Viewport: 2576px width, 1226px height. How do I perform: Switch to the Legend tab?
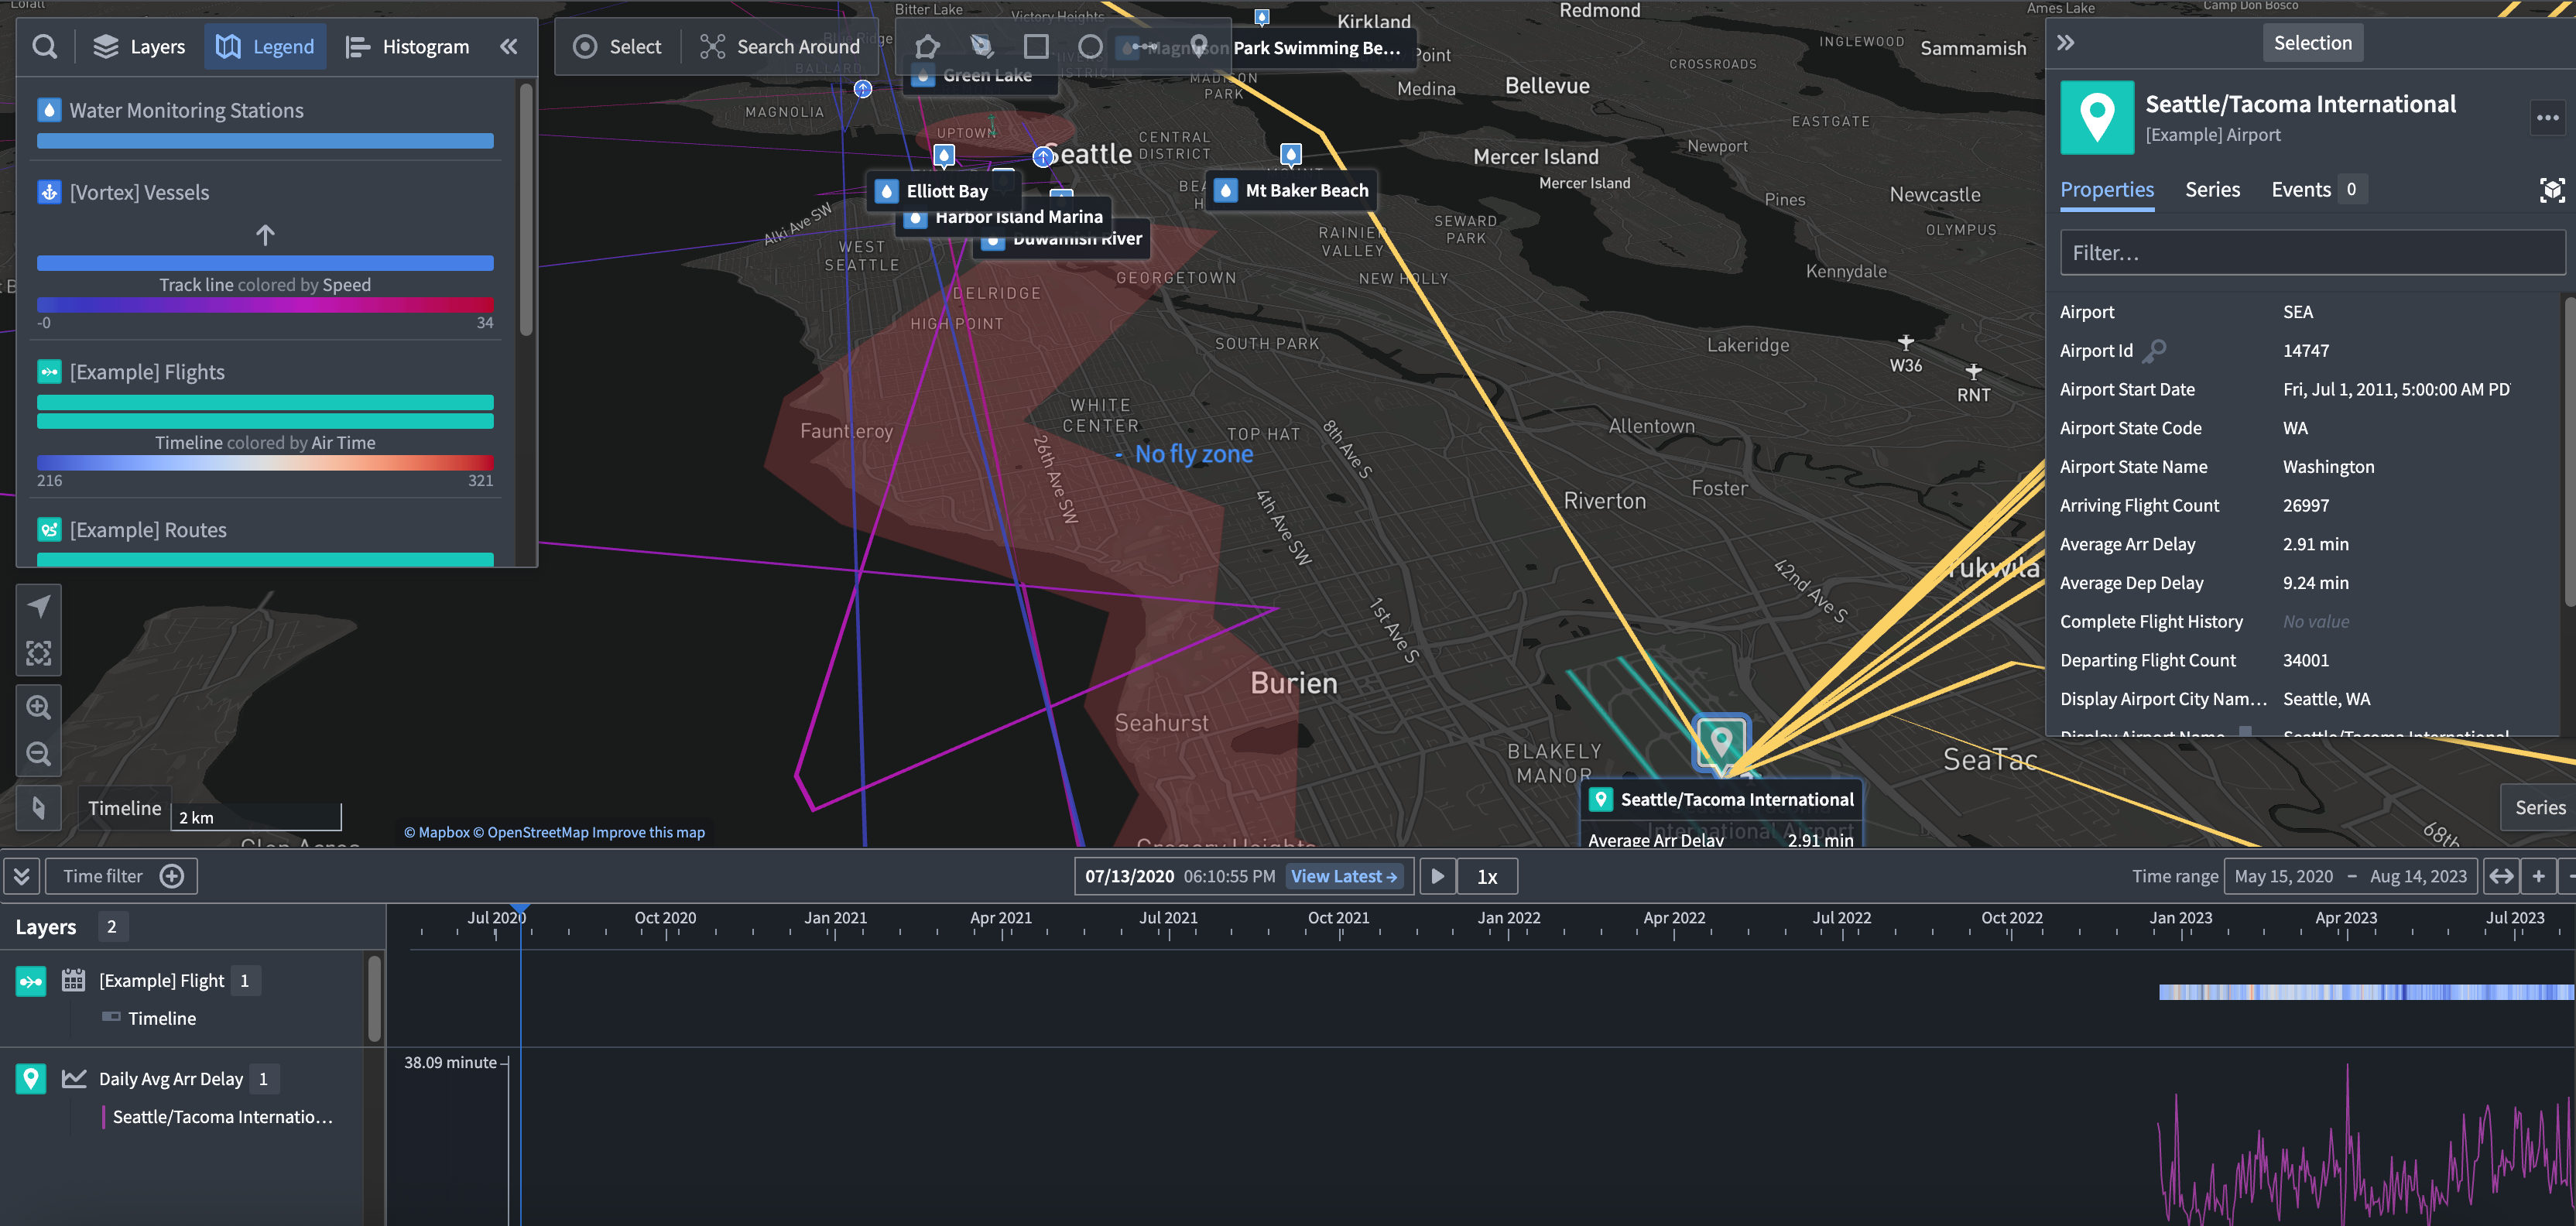coord(265,47)
